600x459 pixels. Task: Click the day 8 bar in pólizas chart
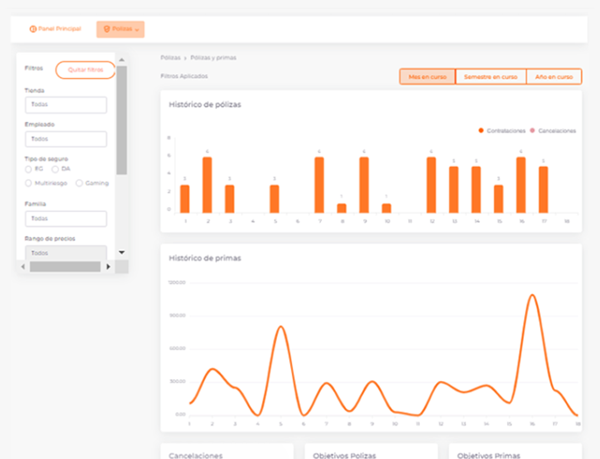click(x=342, y=208)
